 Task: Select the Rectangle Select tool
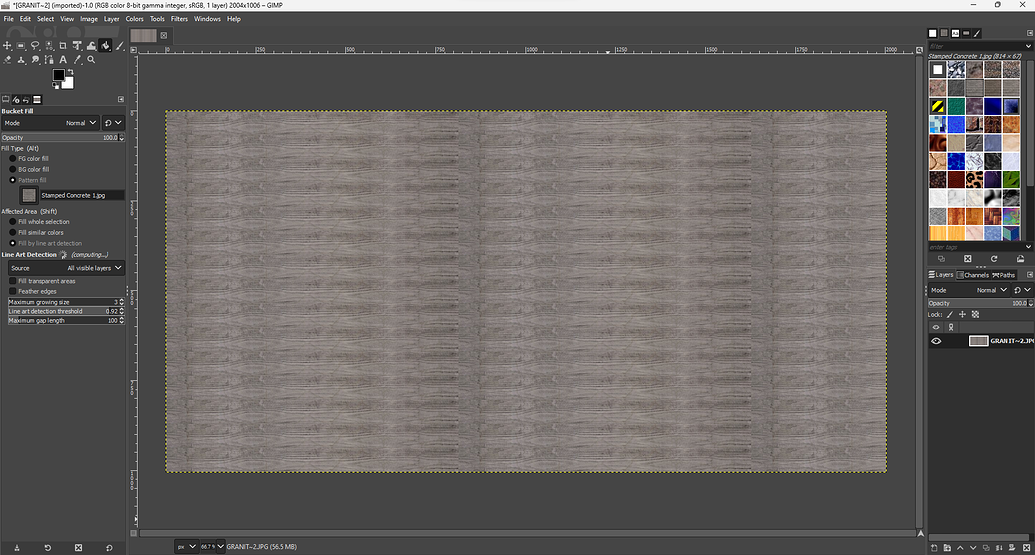21,46
